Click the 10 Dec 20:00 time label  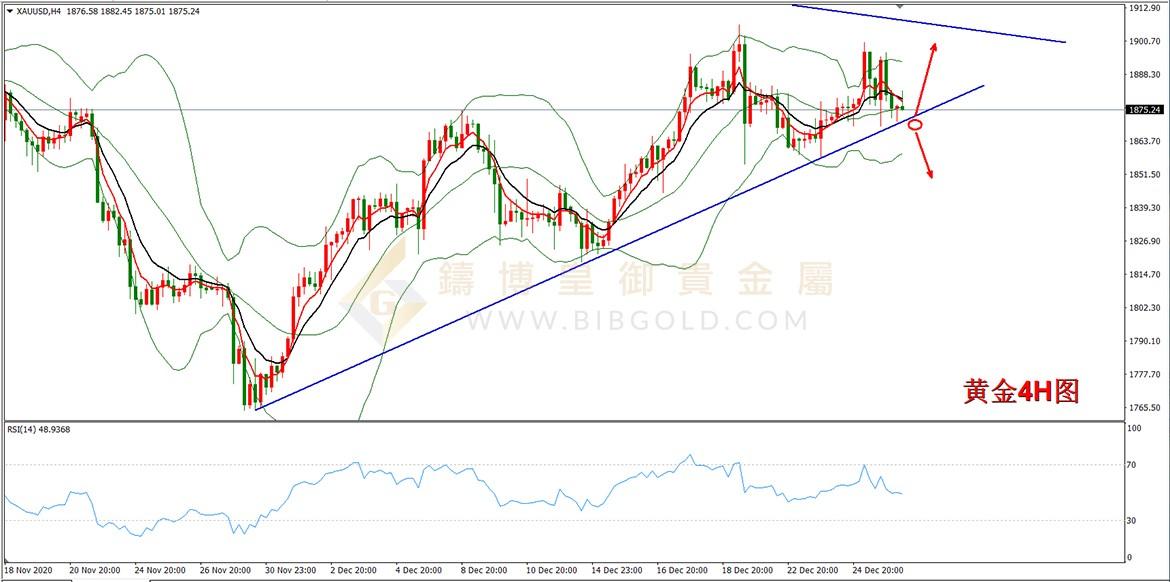(x=551, y=570)
